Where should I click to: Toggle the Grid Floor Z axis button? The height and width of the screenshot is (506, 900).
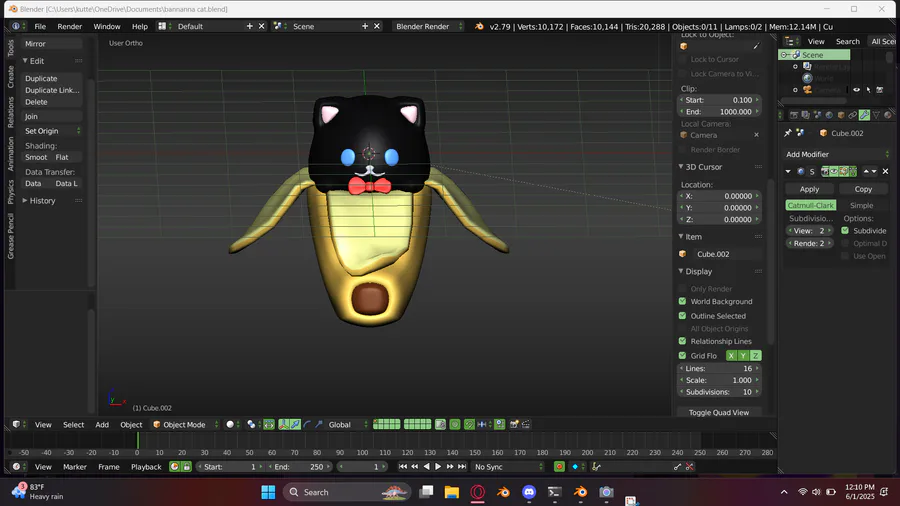[755, 356]
